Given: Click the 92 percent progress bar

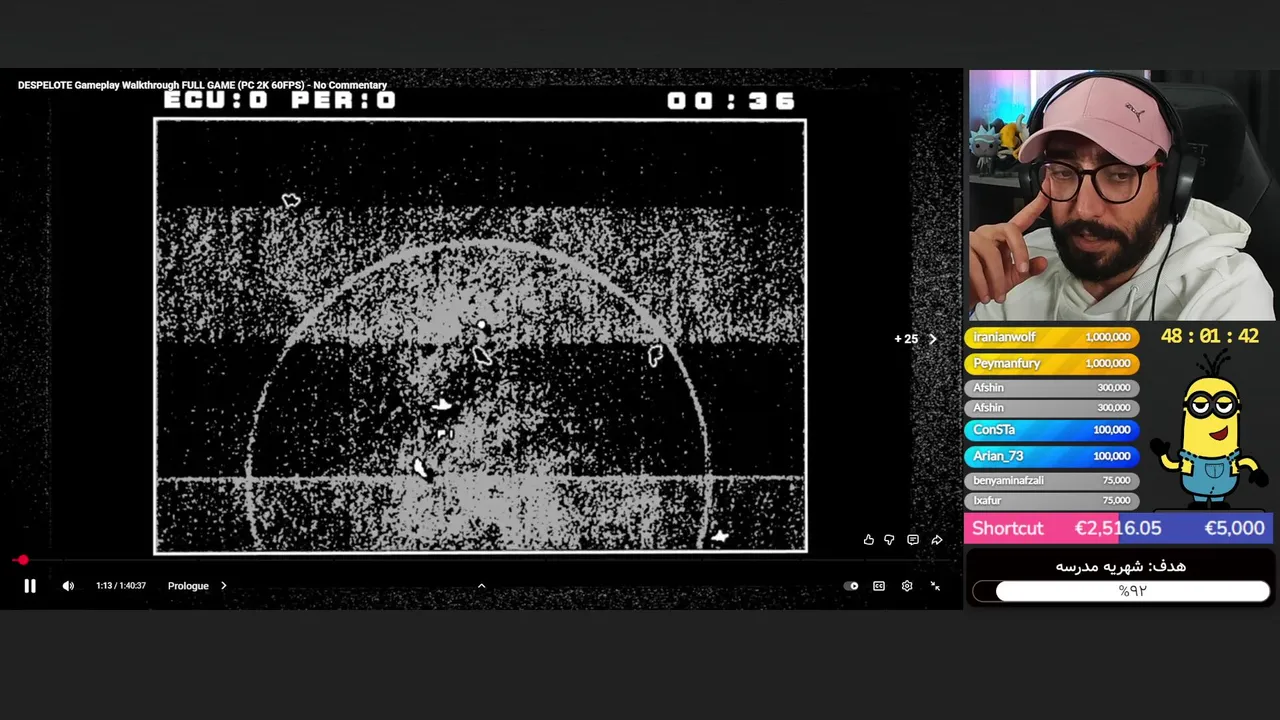Looking at the screenshot, I should click(1121, 591).
